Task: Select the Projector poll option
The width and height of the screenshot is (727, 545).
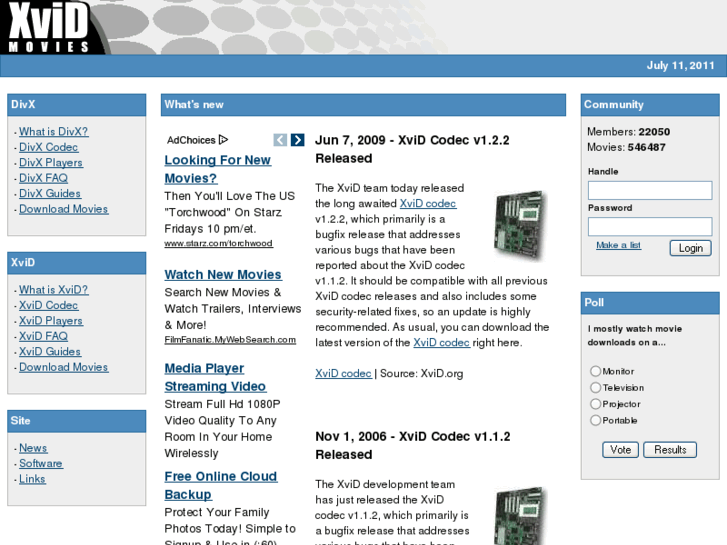Action: pyautogui.click(x=595, y=404)
